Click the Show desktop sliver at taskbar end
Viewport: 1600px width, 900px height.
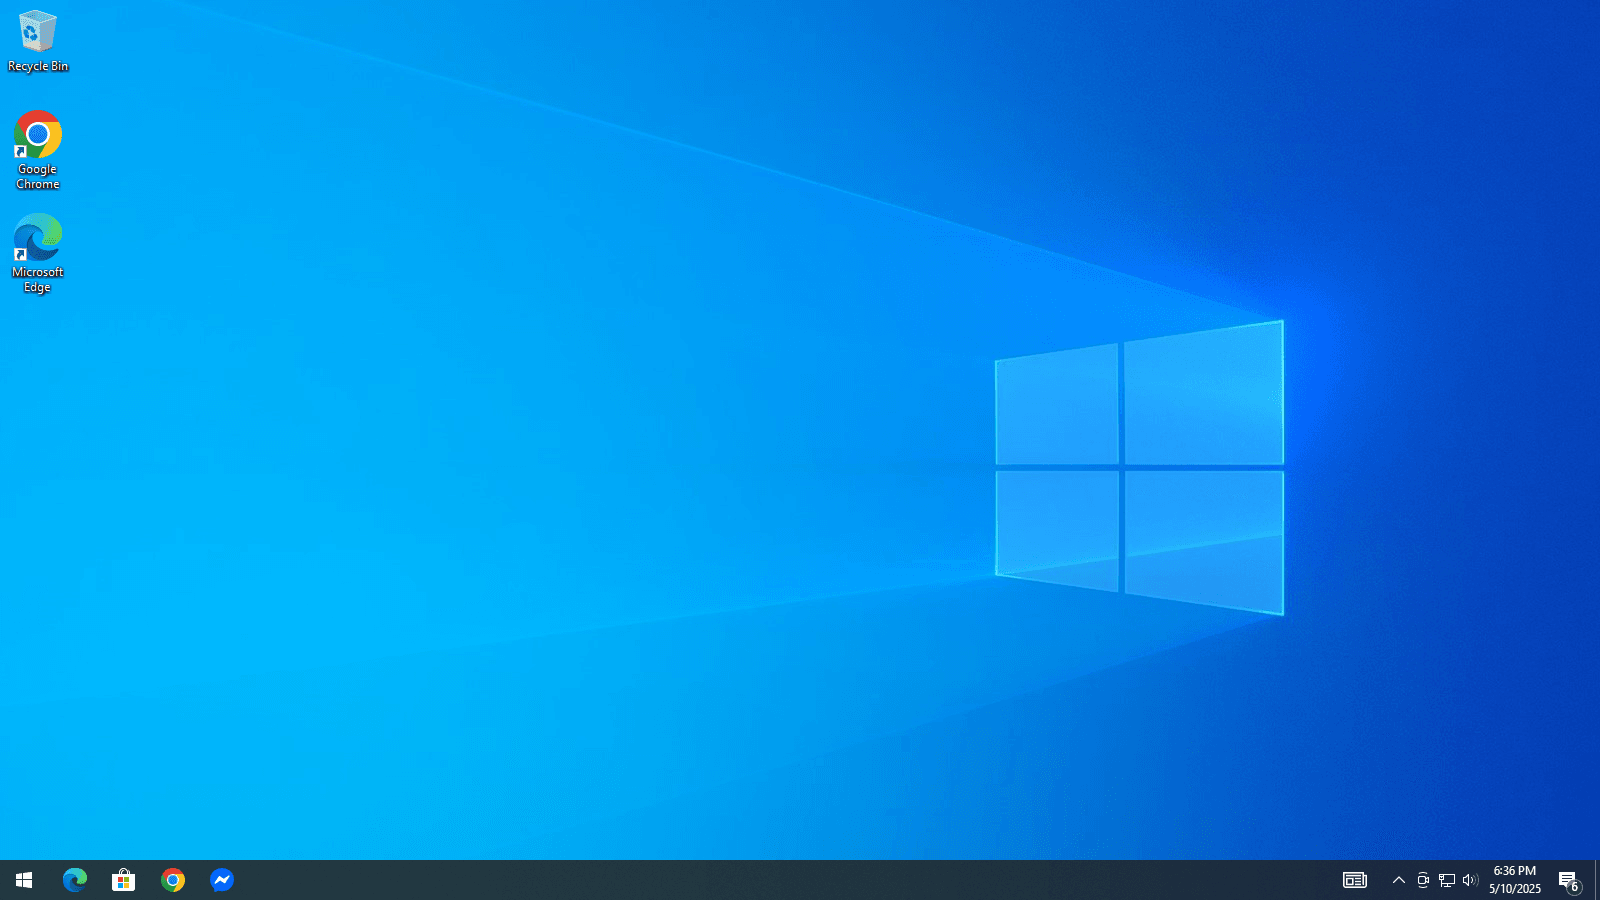pos(1597,880)
